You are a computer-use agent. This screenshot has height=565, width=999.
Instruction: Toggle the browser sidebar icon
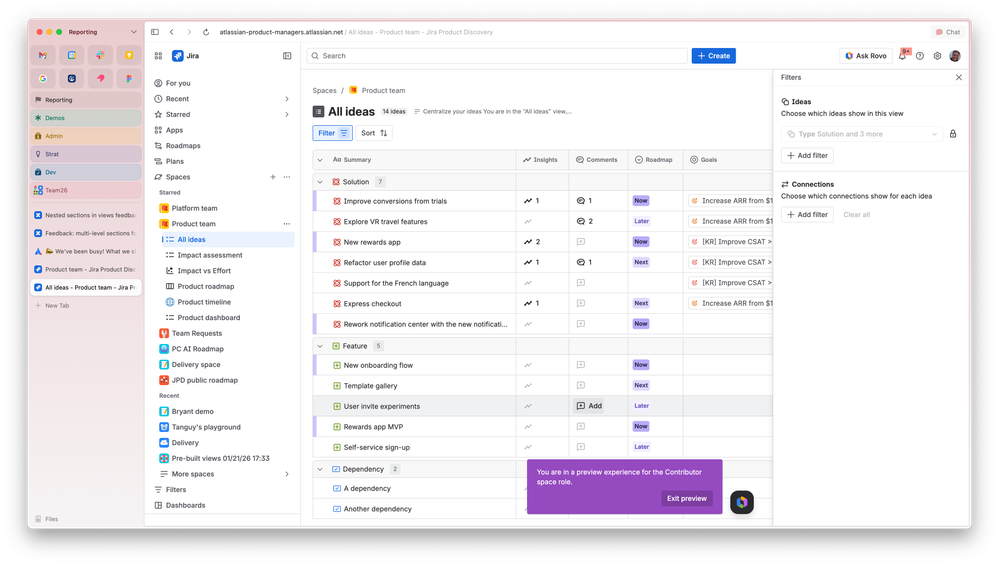click(x=155, y=32)
